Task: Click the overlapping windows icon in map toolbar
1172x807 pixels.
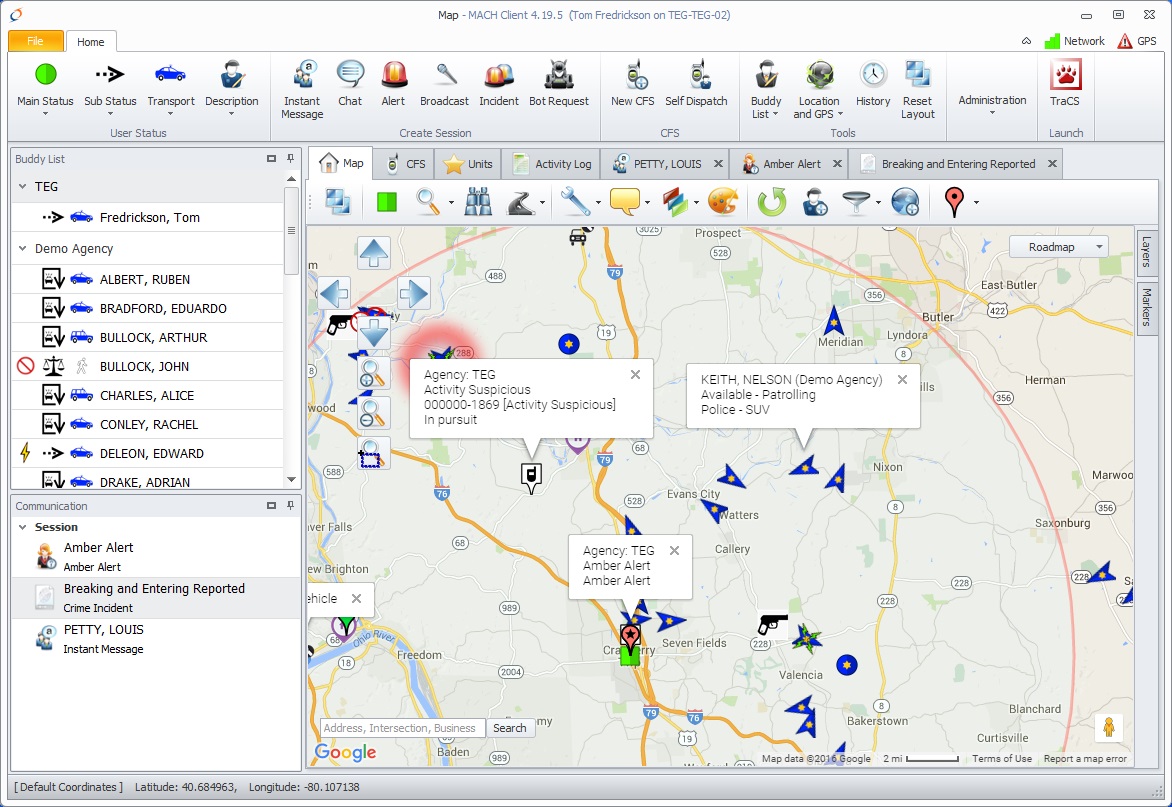Action: (338, 202)
